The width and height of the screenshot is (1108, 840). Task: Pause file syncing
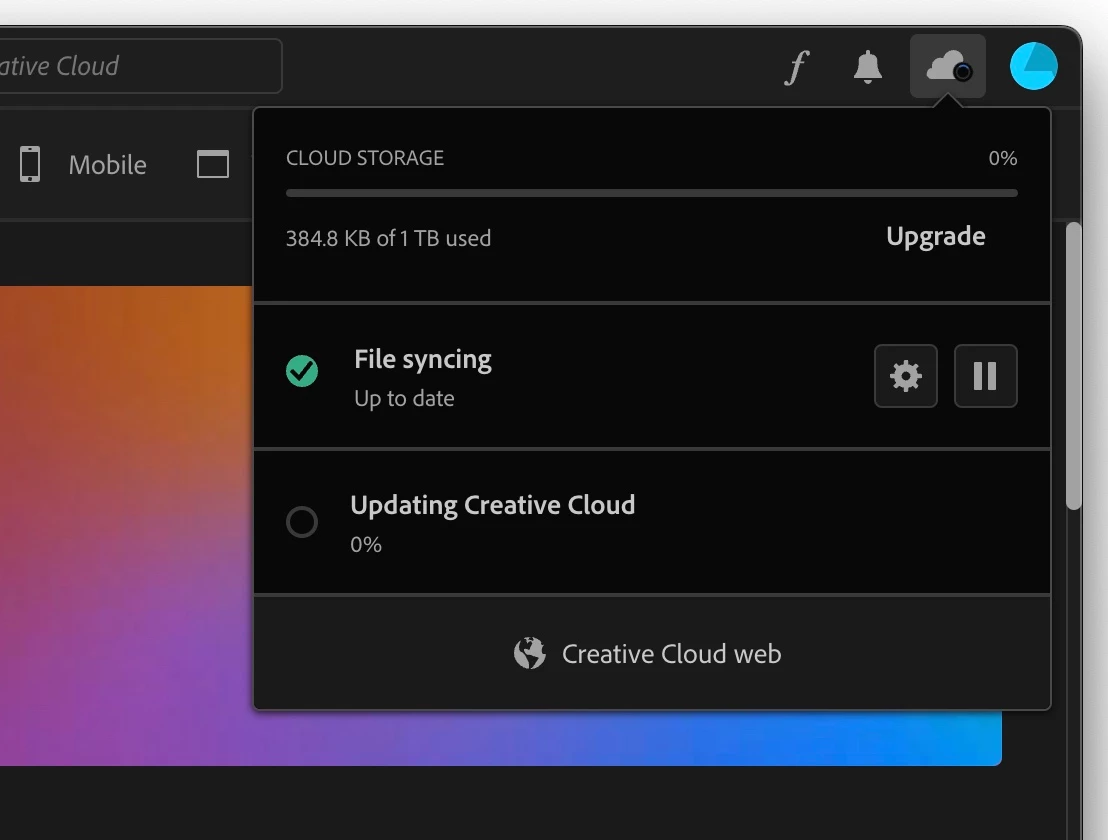click(x=986, y=376)
